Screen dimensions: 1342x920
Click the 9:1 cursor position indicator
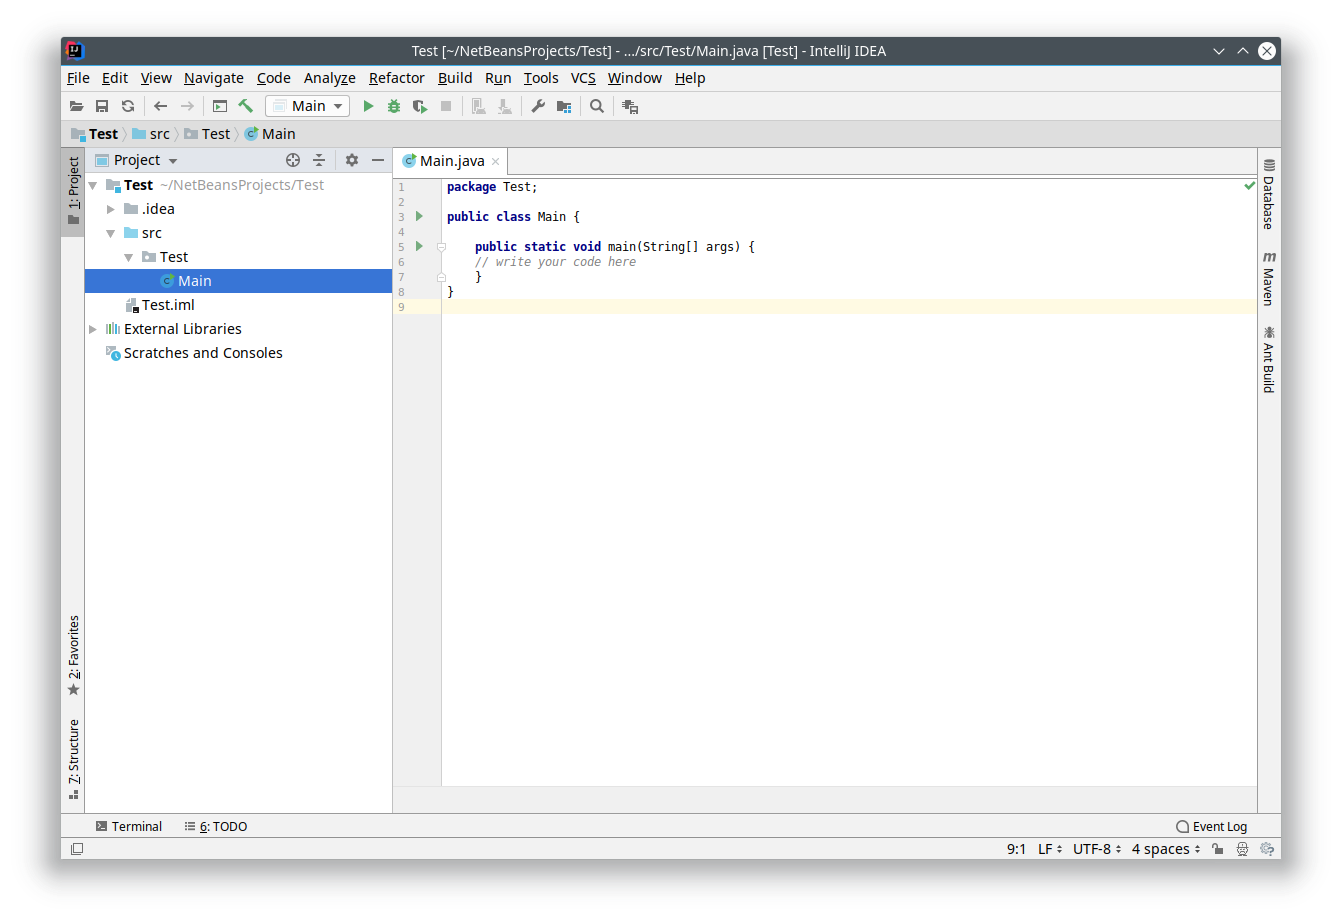pyautogui.click(x=1016, y=849)
